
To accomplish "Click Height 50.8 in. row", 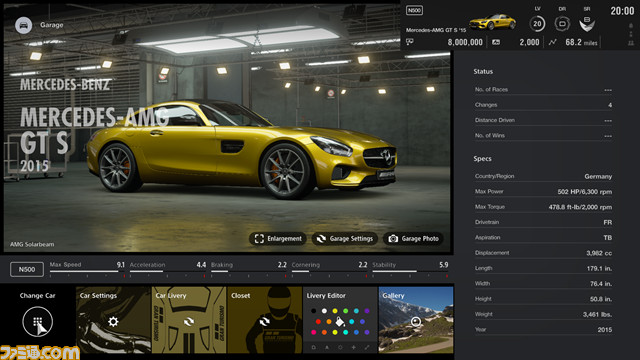I will tap(543, 299).
